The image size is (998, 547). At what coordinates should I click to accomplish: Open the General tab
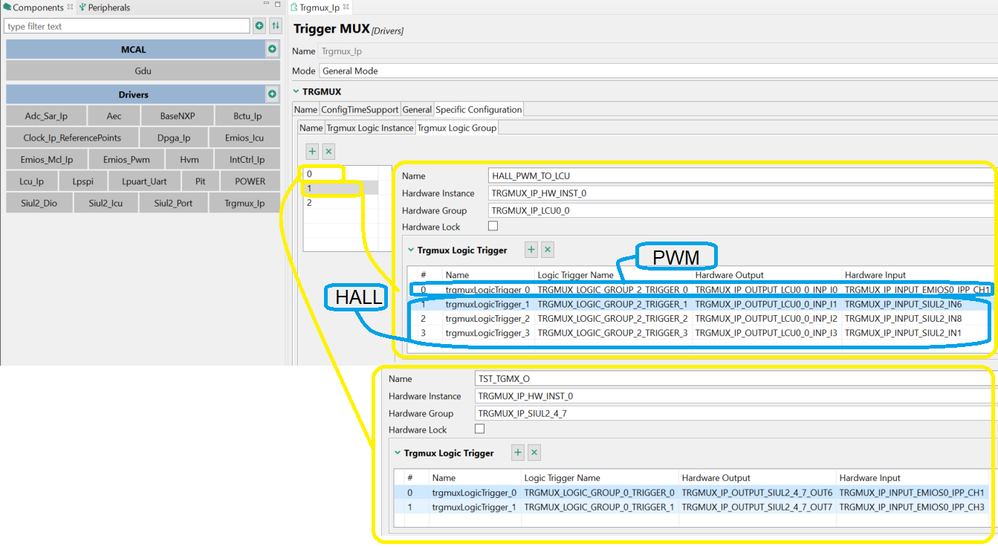pyautogui.click(x=417, y=110)
